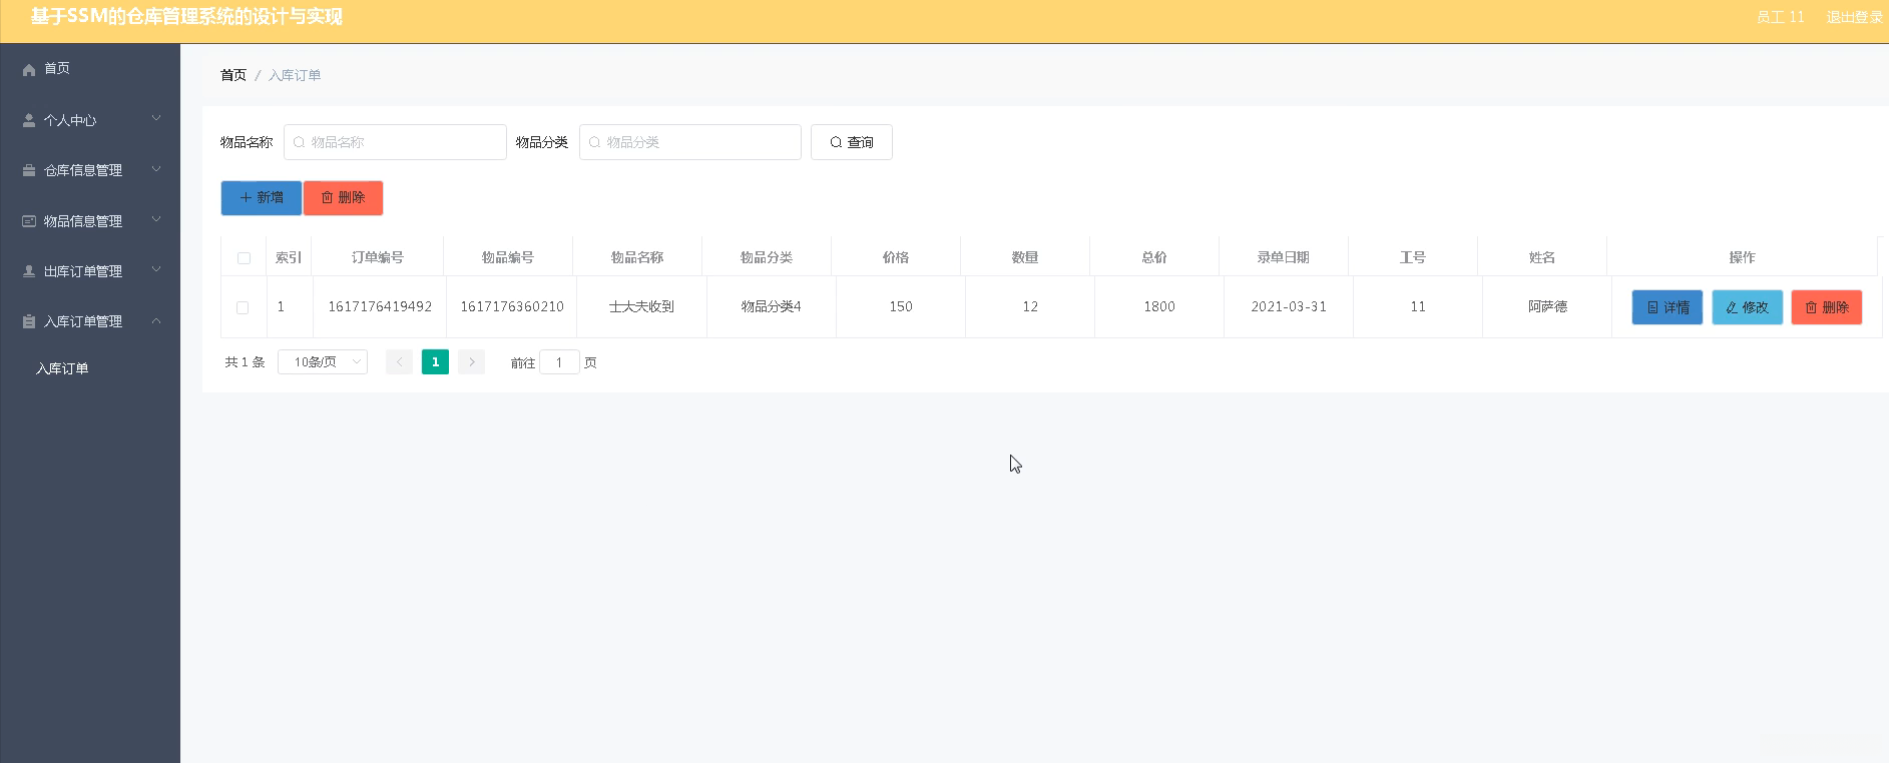Click 修改 for the 阿萨德 order row
Screen dimensions: 1889x763
tap(1747, 307)
